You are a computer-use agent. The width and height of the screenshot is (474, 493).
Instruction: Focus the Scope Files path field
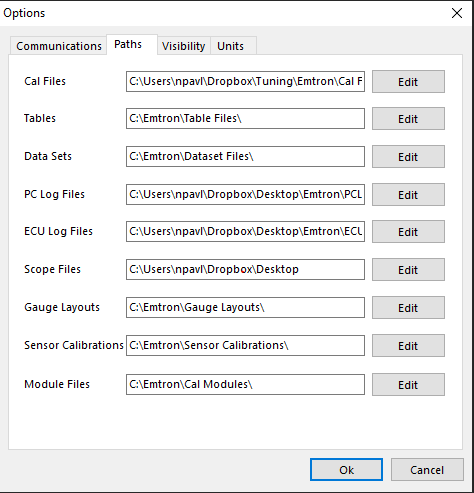coord(245,269)
